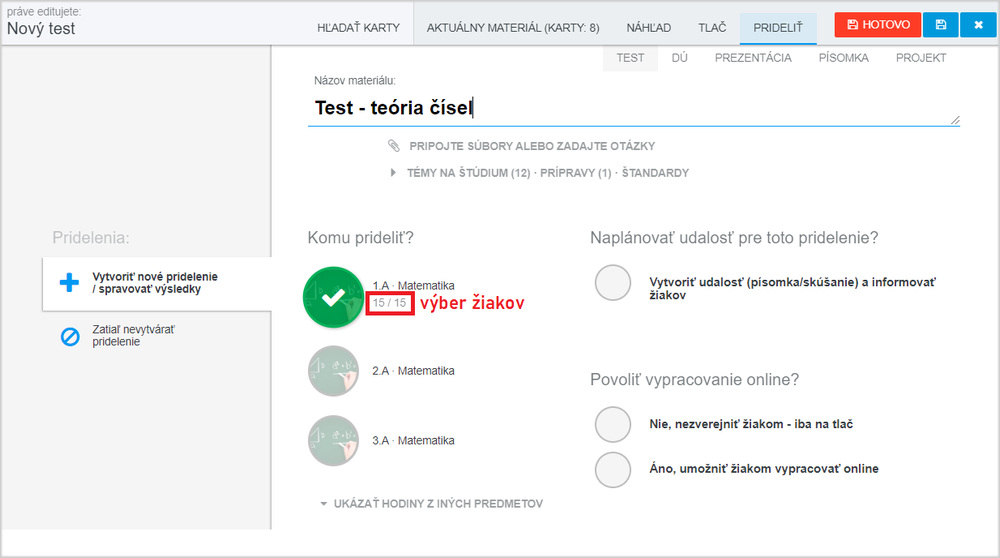Select 'Áno, umožniť žiakom vypracovať online'

point(613,469)
